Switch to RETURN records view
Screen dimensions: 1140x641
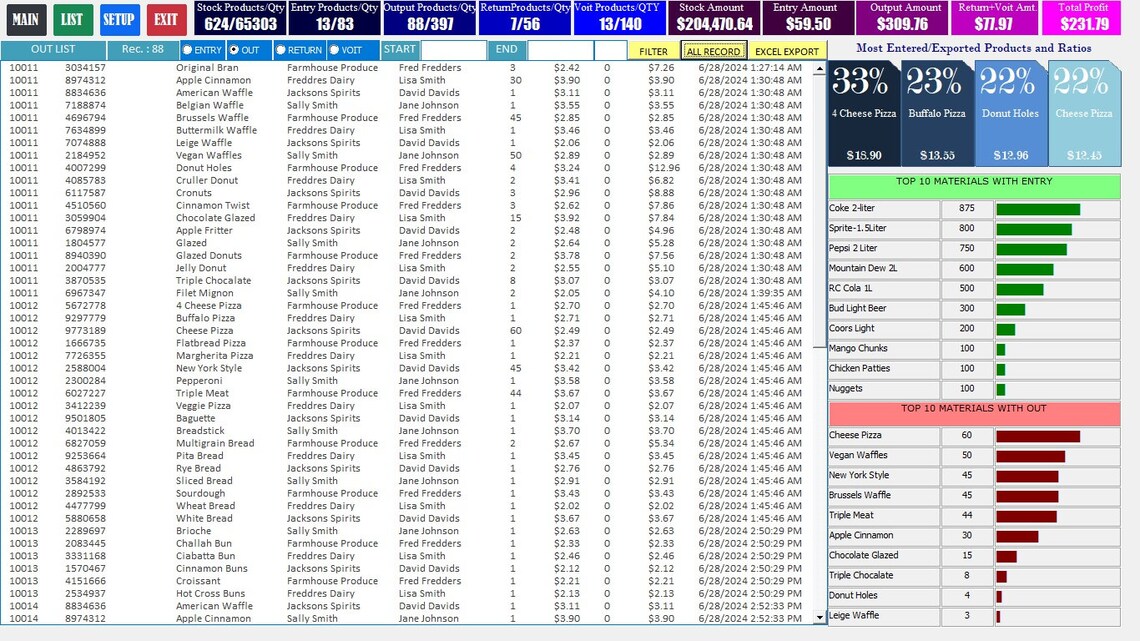pyautogui.click(x=296, y=50)
